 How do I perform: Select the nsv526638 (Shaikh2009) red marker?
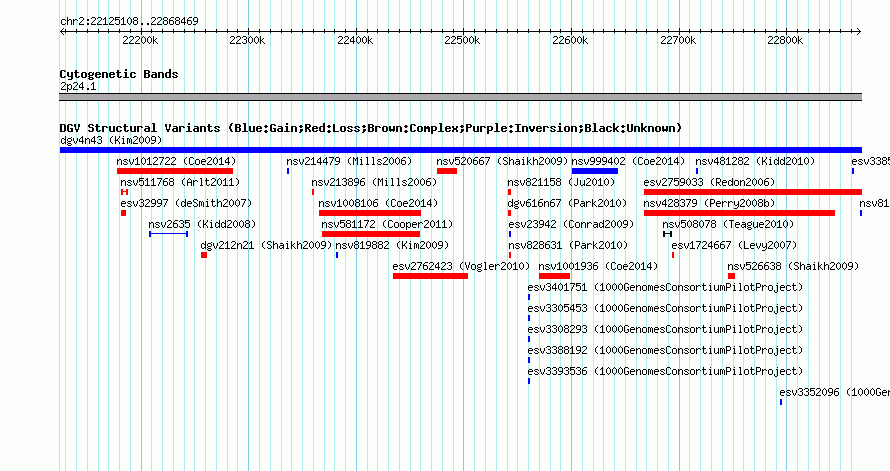coord(731,276)
